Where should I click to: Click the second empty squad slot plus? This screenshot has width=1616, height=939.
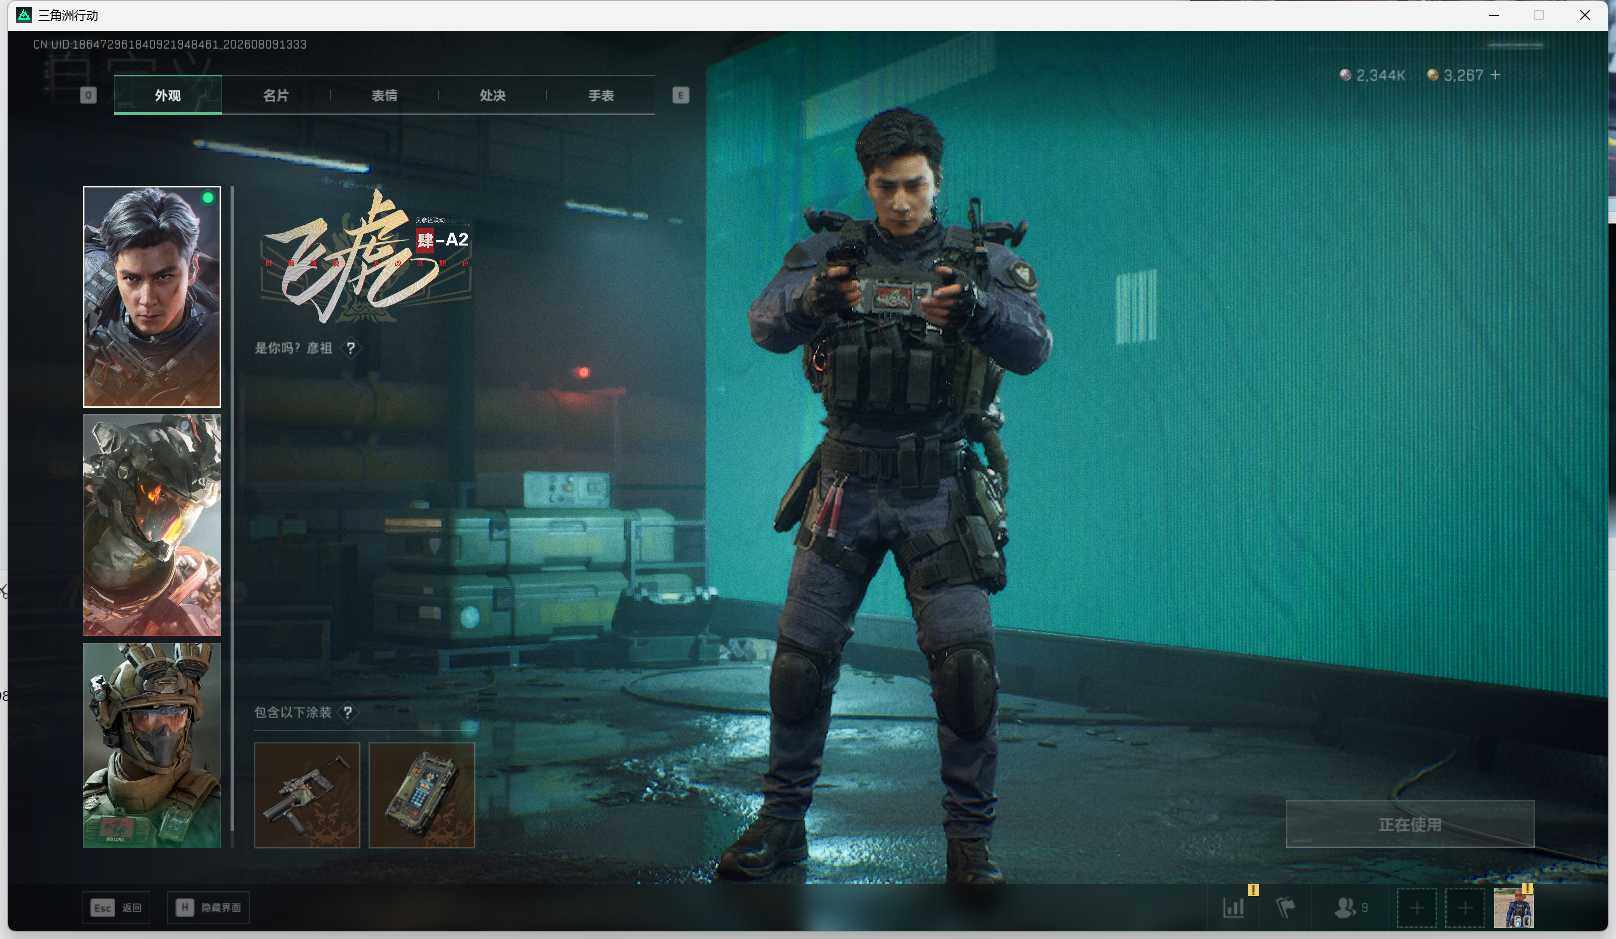[x=1465, y=908]
